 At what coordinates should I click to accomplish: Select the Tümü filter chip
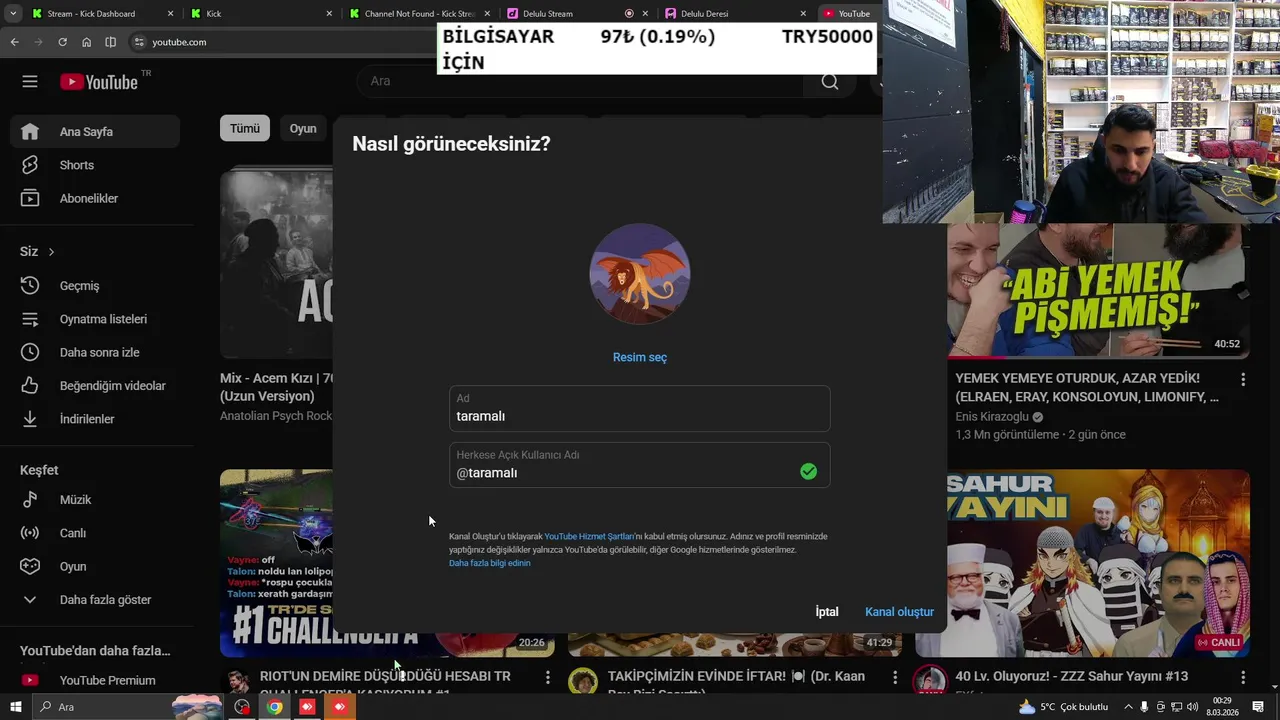245,128
